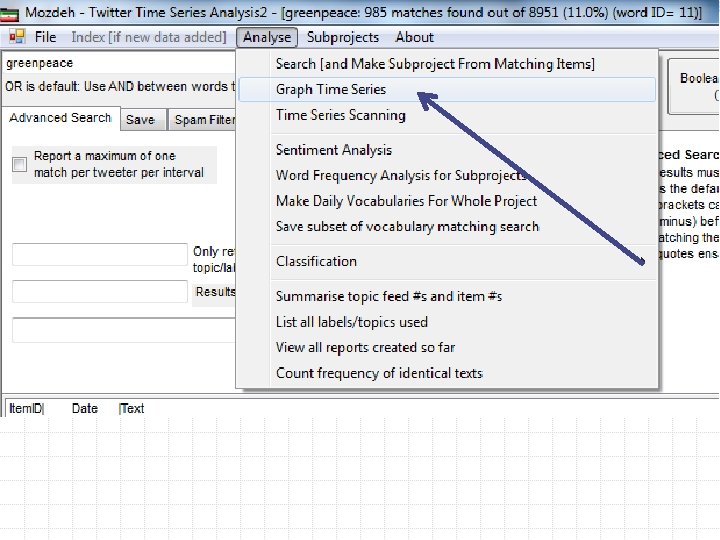
Task: Open the Subprojects menu
Action: 343,37
